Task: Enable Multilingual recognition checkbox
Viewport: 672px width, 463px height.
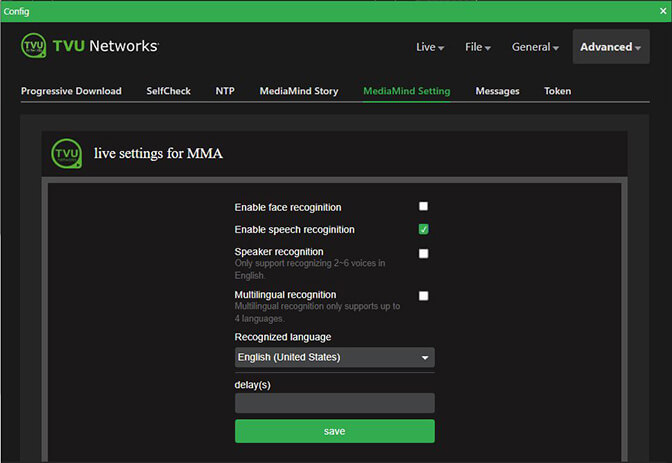Action: 423,296
